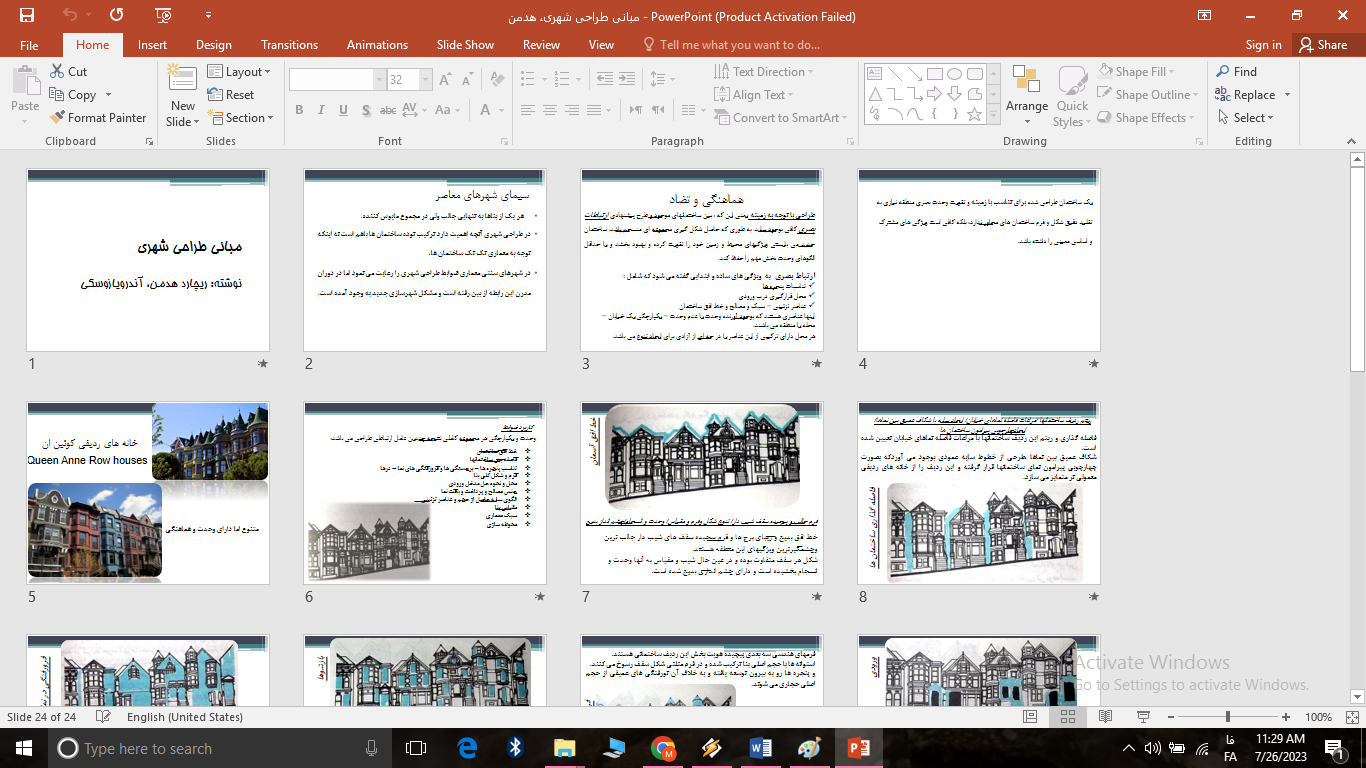Viewport: 1366px width, 768px height.
Task: Click the Replace tool
Action: pyautogui.click(x=1253, y=94)
